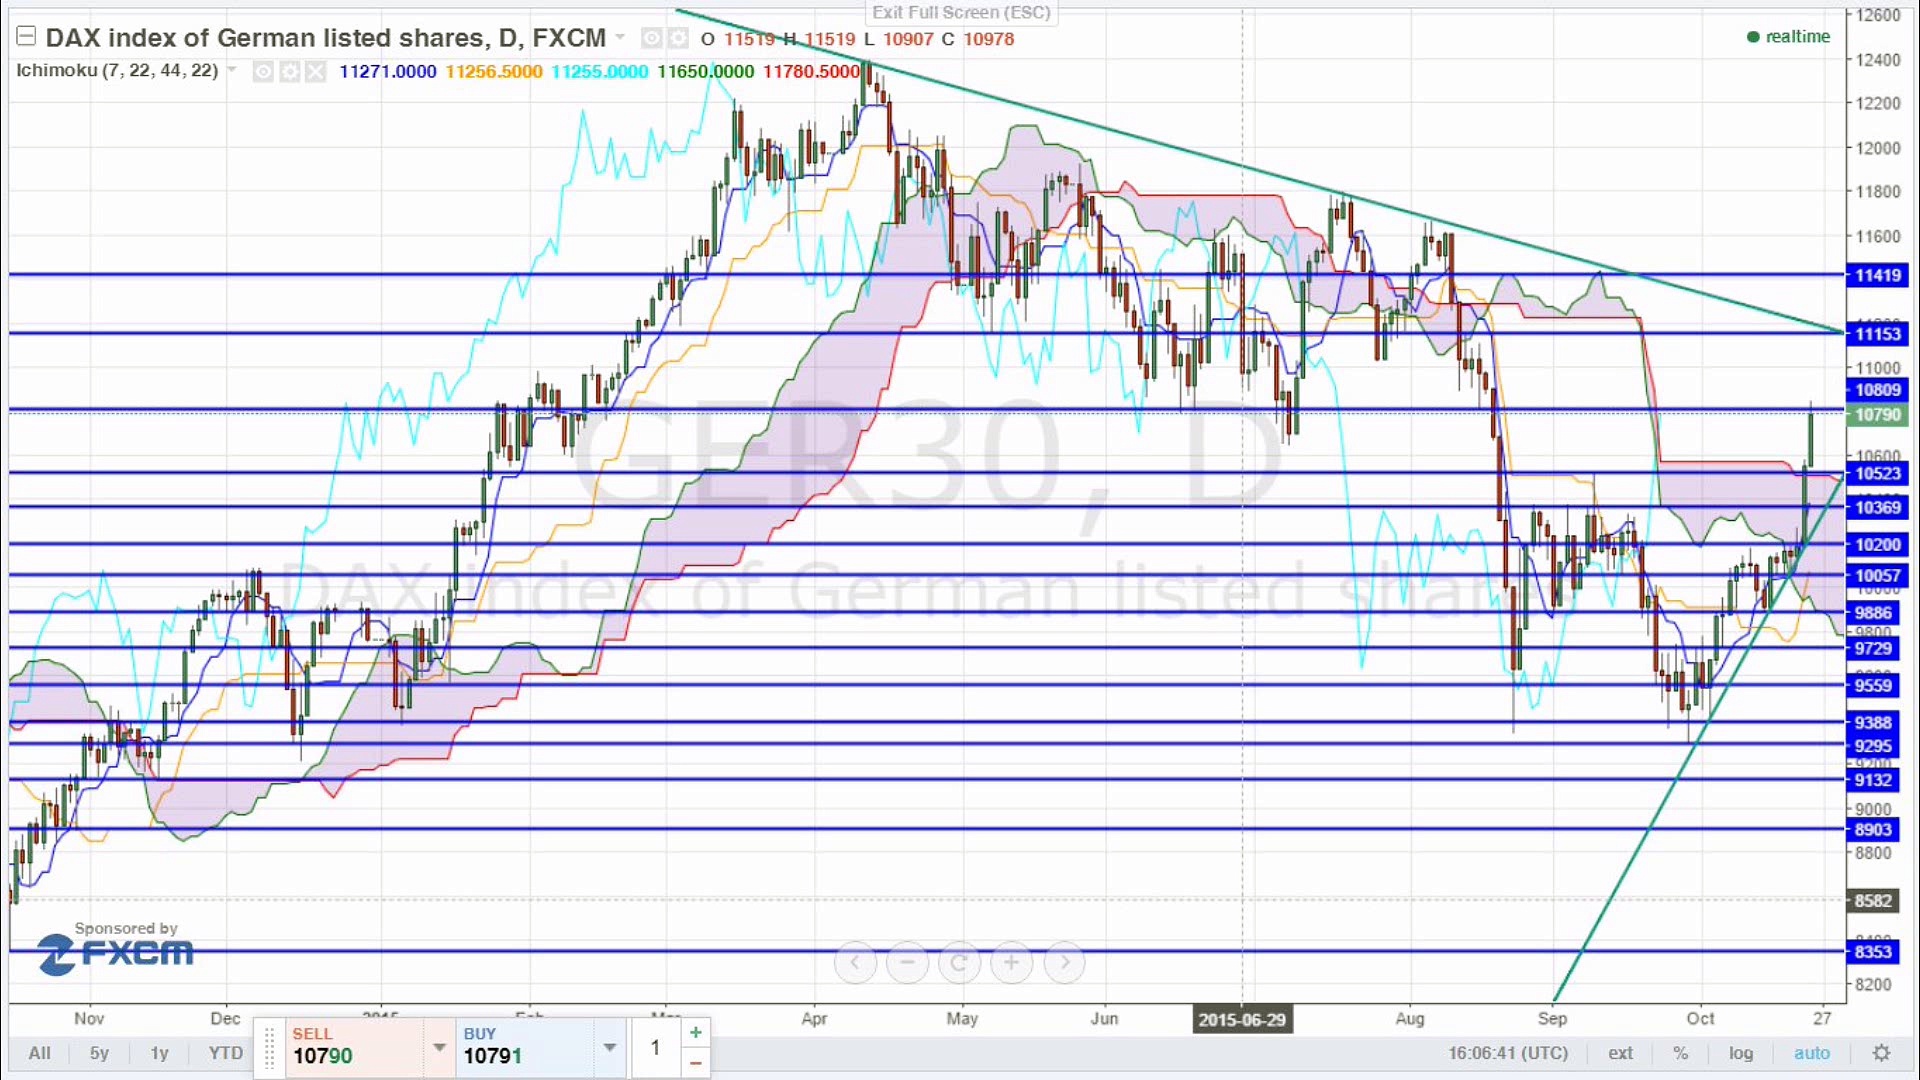Open DAX symbol format settings gear

[x=678, y=38]
